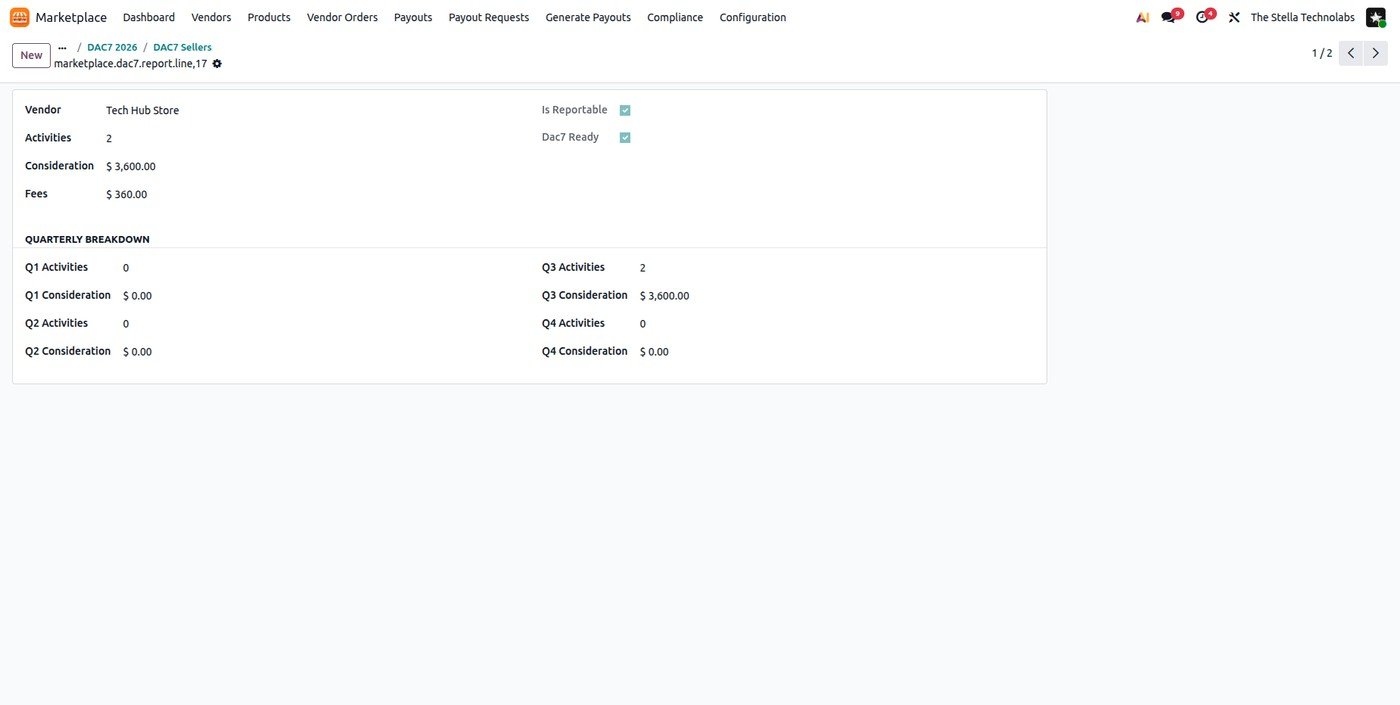The height and width of the screenshot is (705, 1400).
Task: Click the Q1 Consideration value $ 0.00
Action: (138, 296)
